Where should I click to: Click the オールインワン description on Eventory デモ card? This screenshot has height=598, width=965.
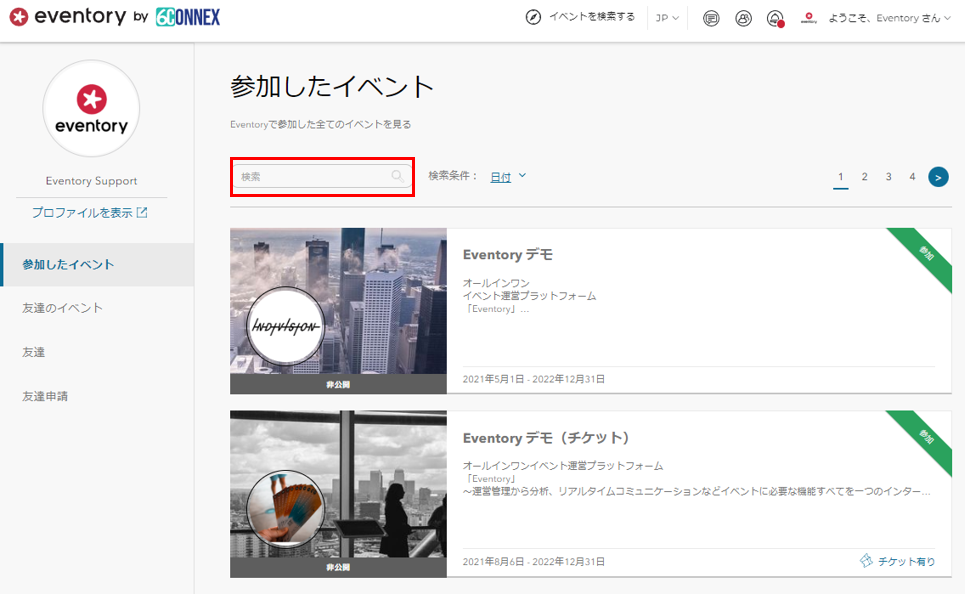pyautogui.click(x=529, y=296)
